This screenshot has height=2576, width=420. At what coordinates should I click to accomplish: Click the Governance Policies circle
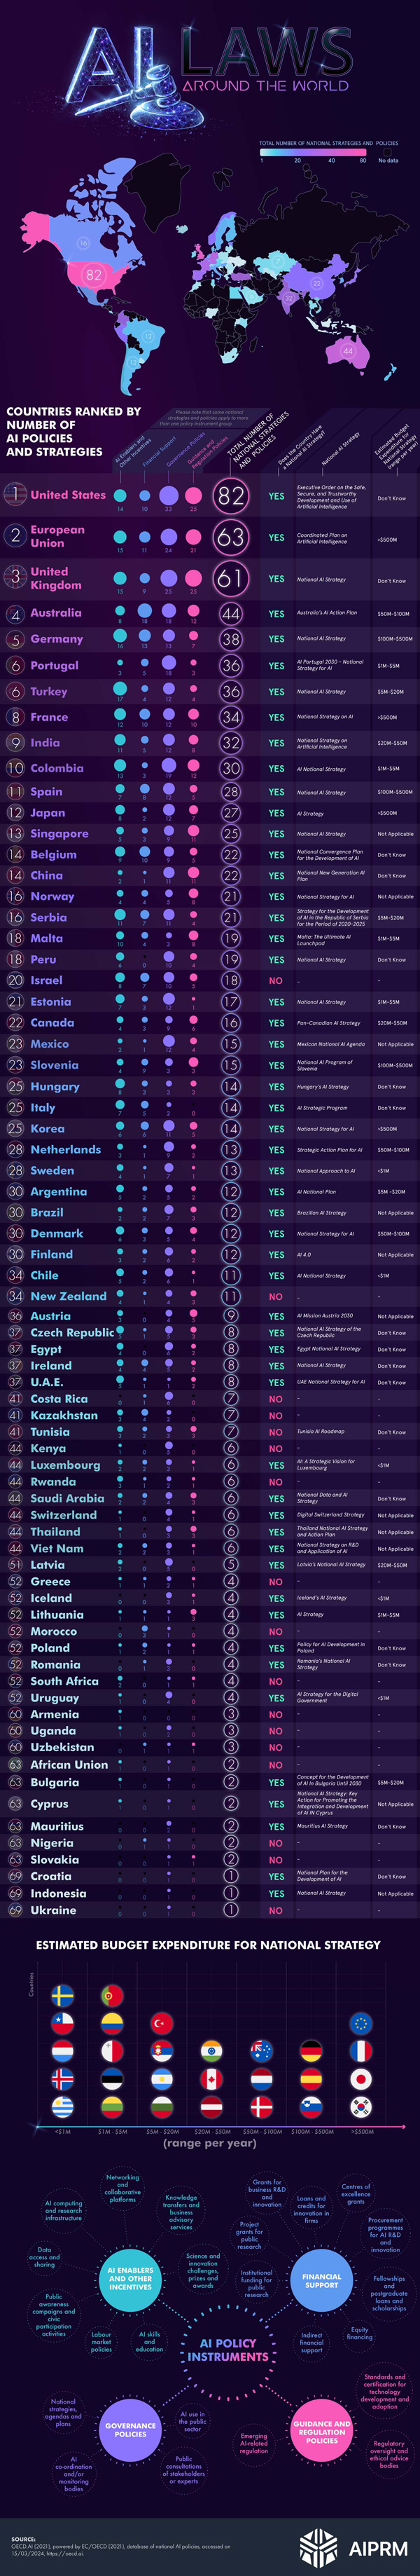(x=130, y=2426)
